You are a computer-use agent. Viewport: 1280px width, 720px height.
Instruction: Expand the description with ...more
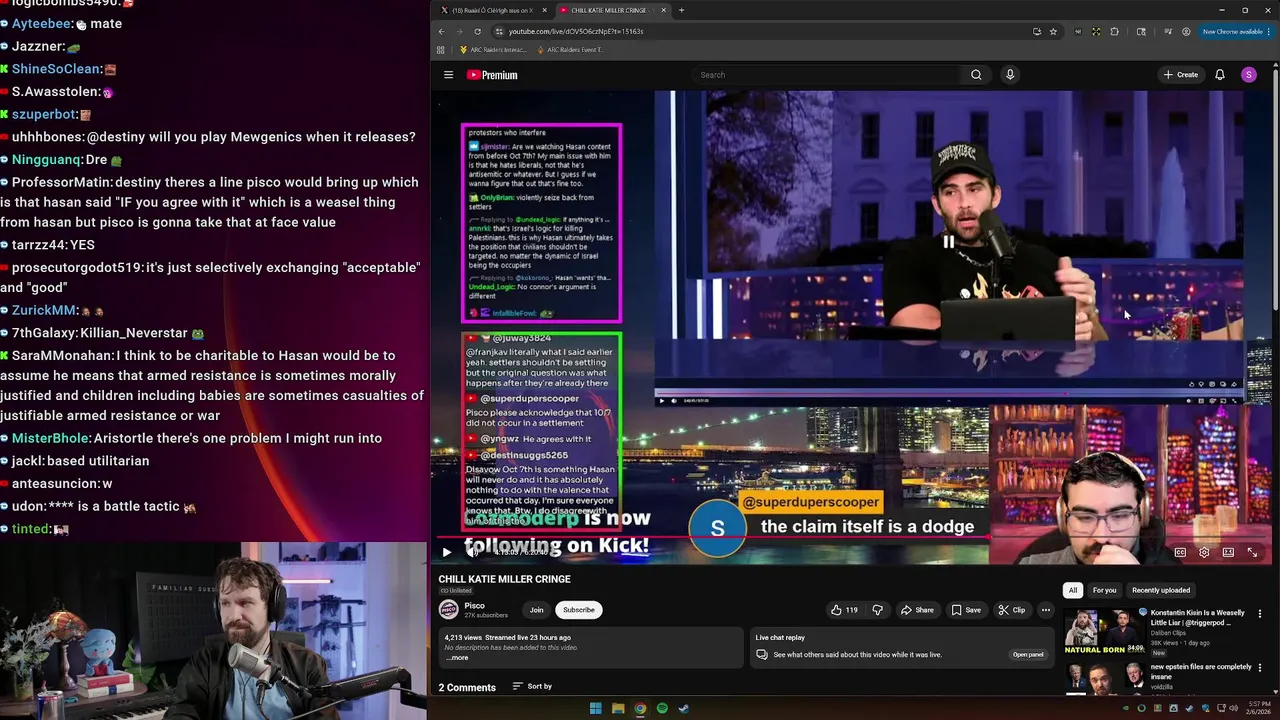point(457,657)
